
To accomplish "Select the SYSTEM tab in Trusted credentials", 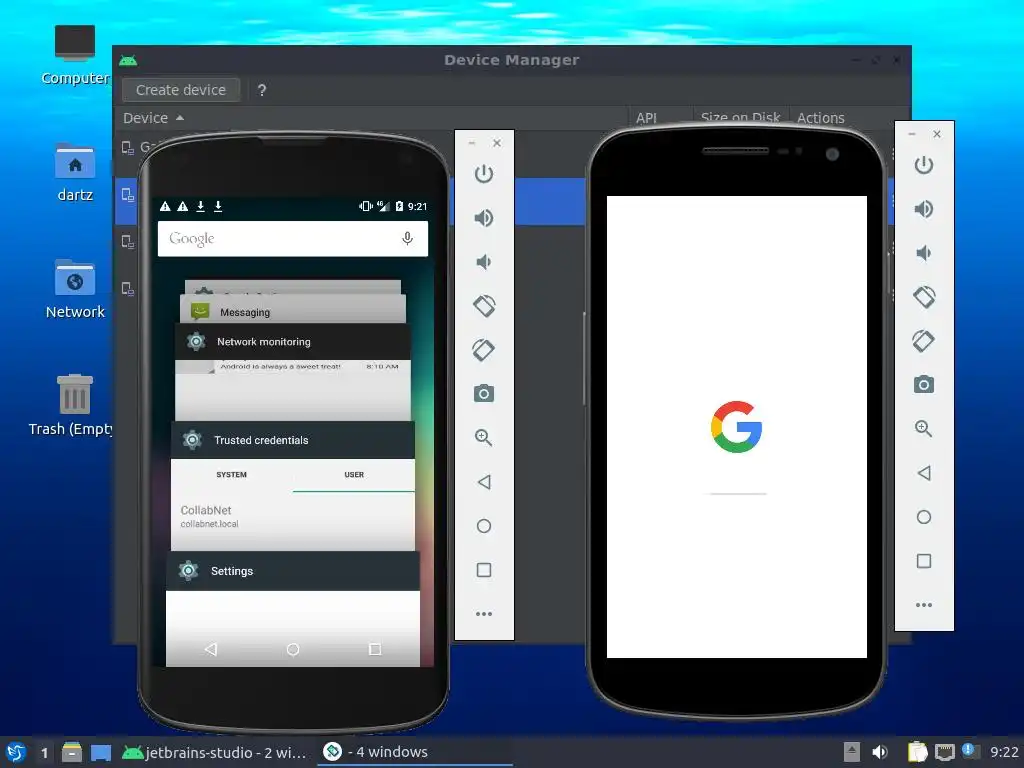I will (231, 475).
